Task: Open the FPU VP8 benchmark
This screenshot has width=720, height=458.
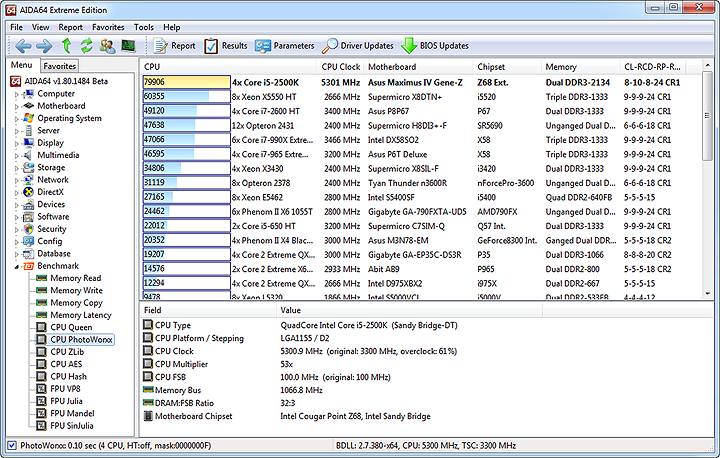Action: click(65, 389)
